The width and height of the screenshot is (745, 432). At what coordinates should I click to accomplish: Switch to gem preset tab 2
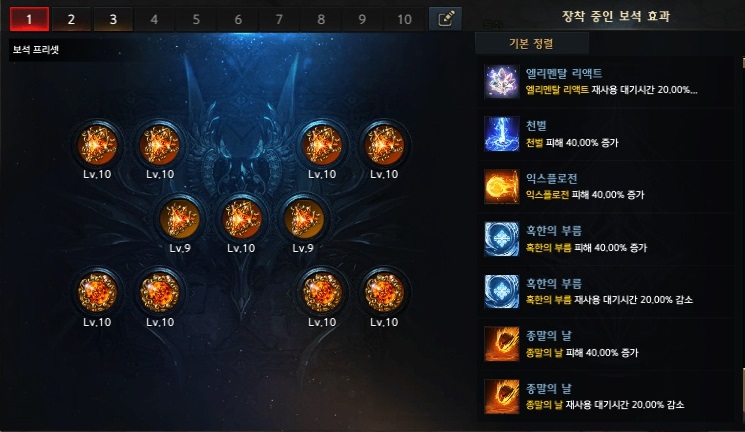[x=71, y=19]
